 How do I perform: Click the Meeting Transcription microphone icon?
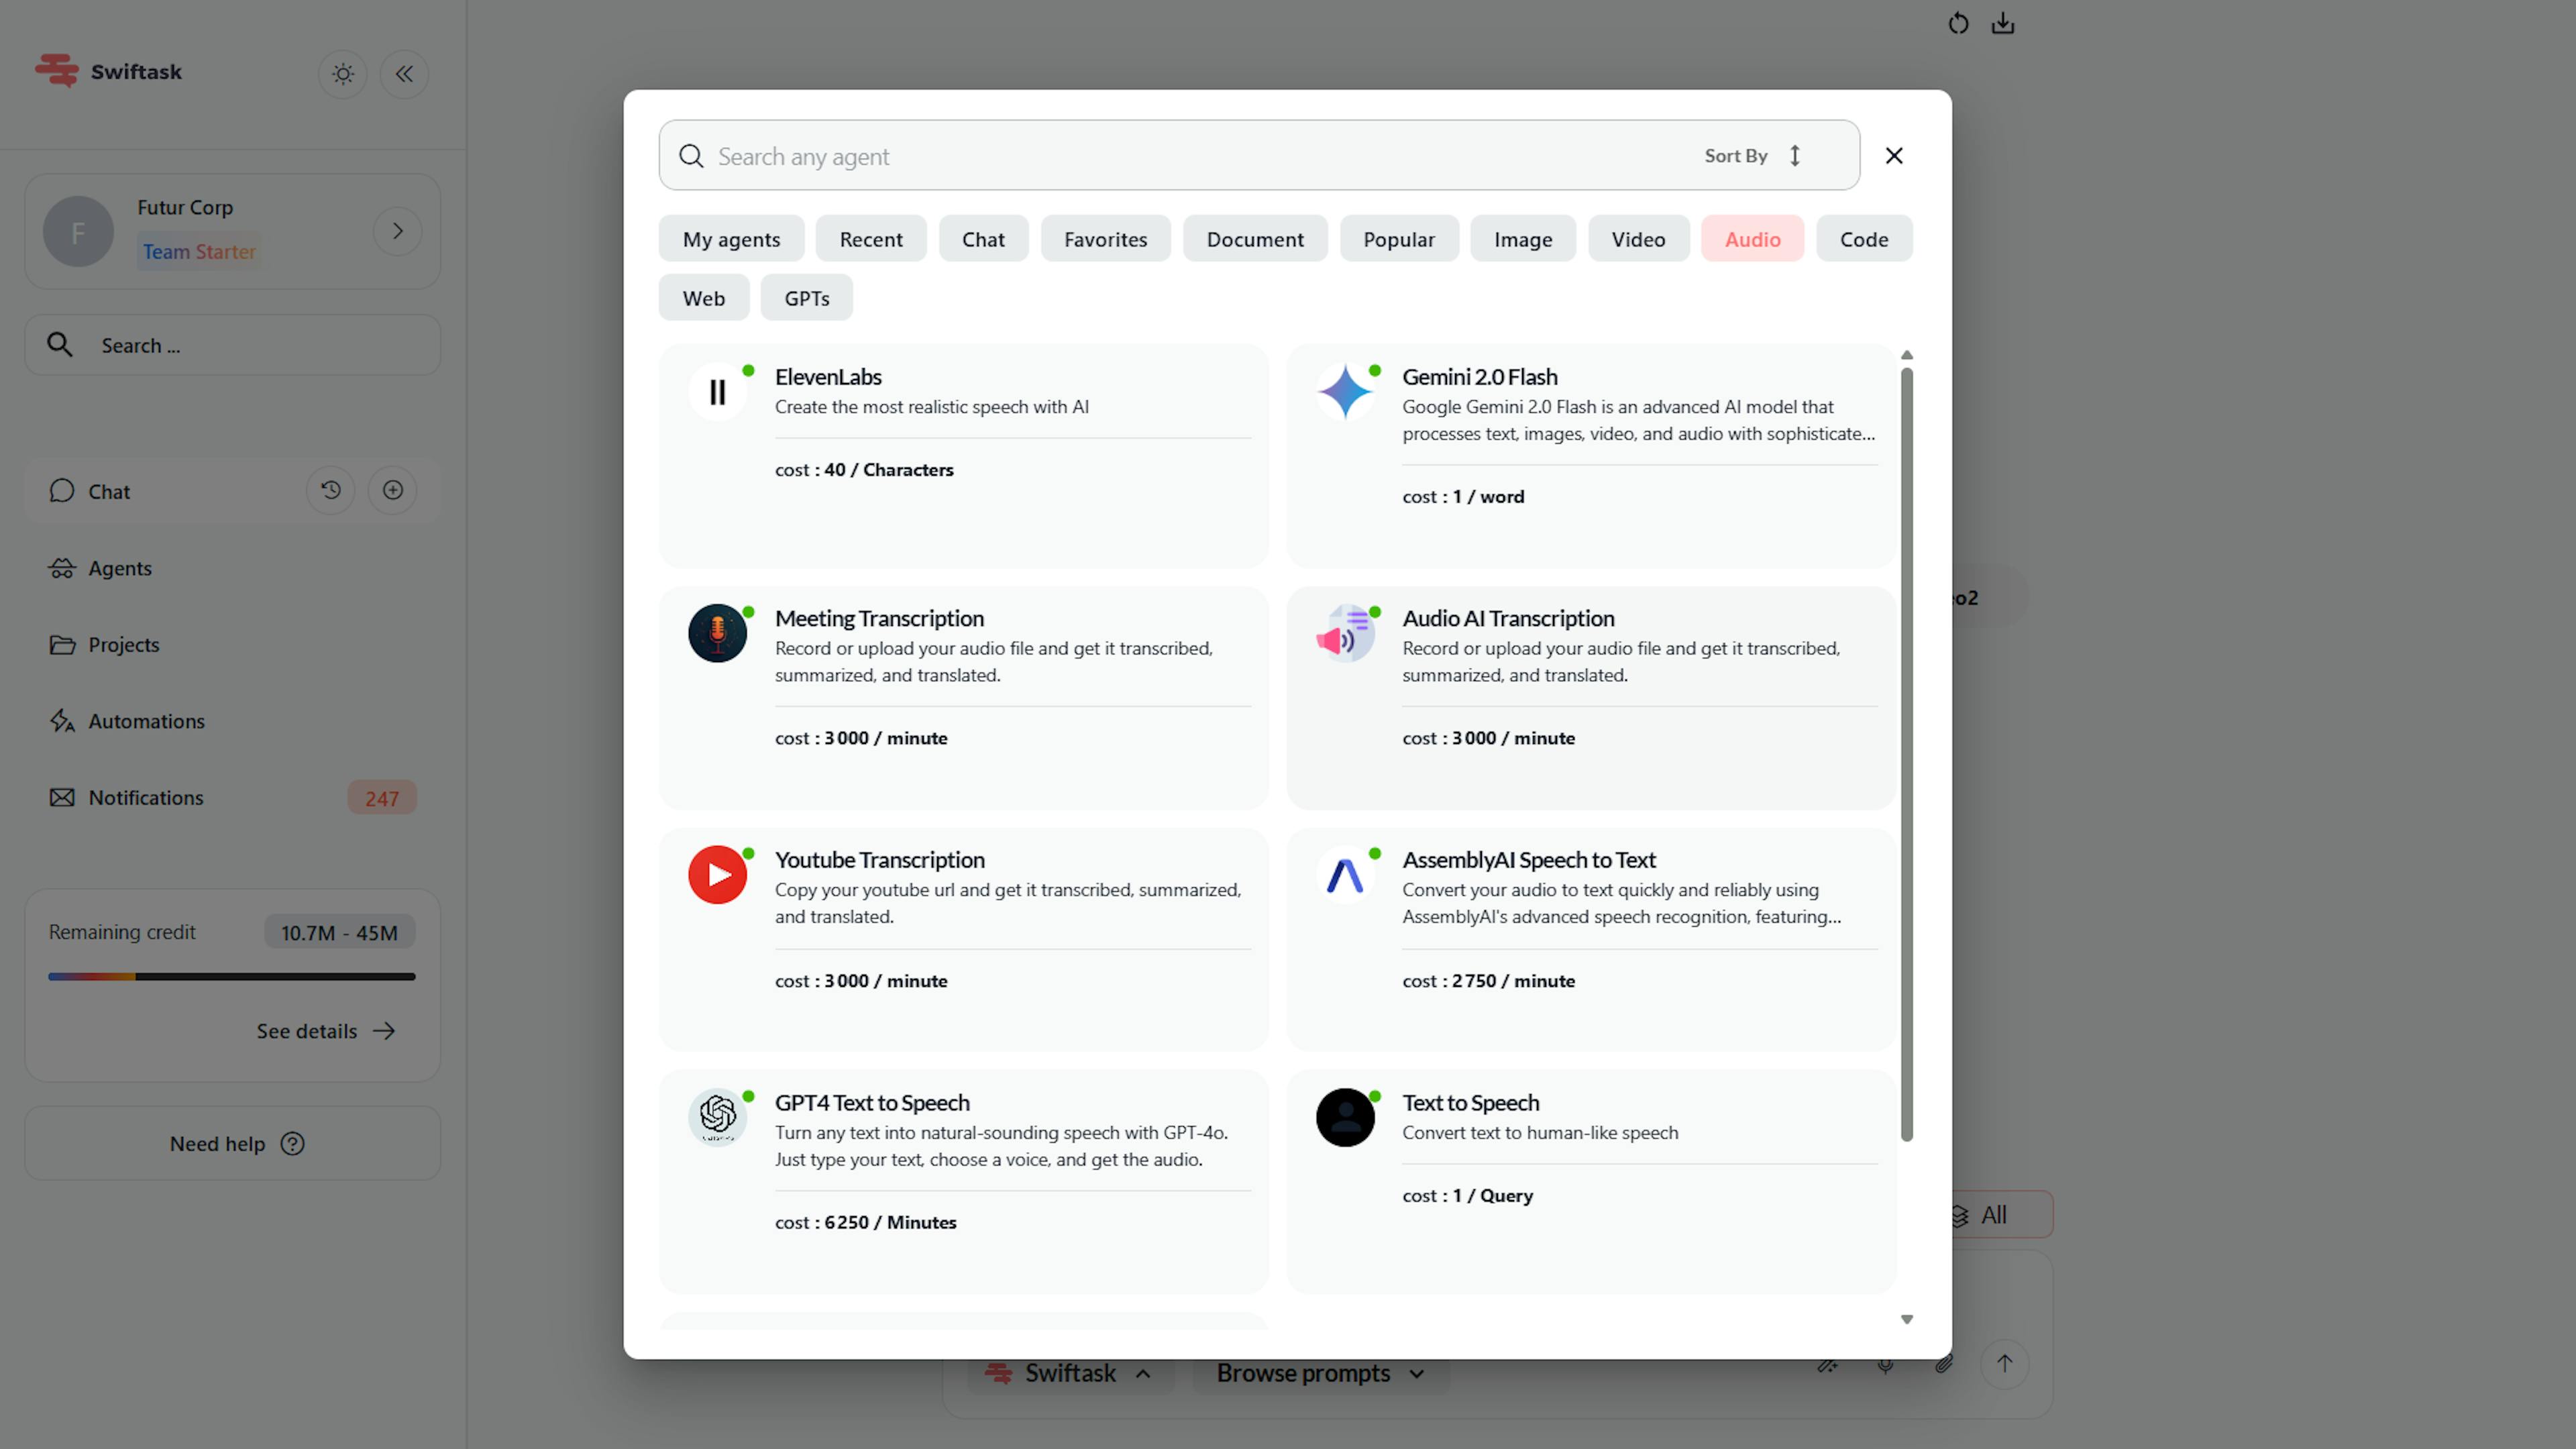[717, 633]
